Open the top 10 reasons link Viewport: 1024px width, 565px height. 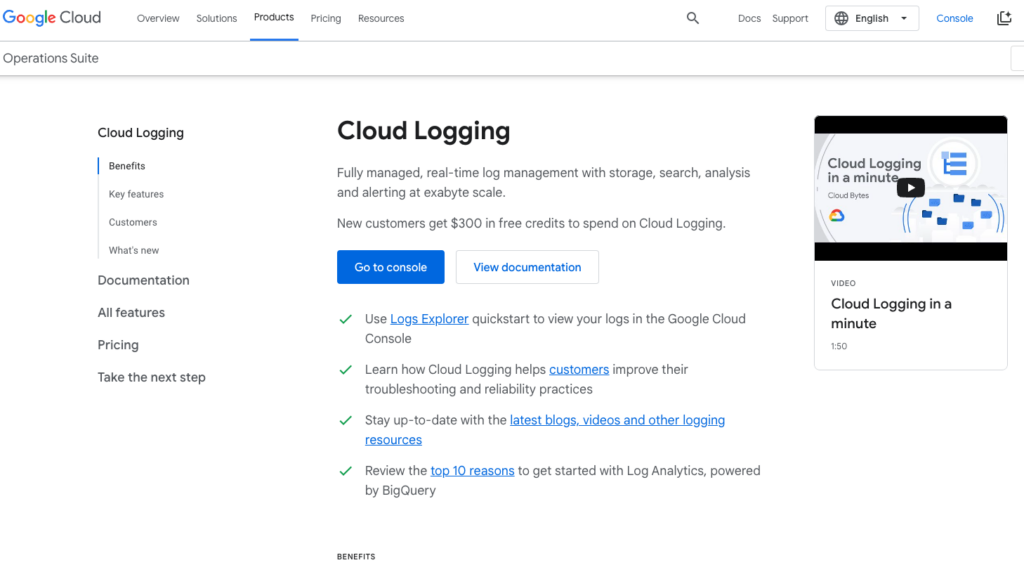pyautogui.click(x=472, y=471)
